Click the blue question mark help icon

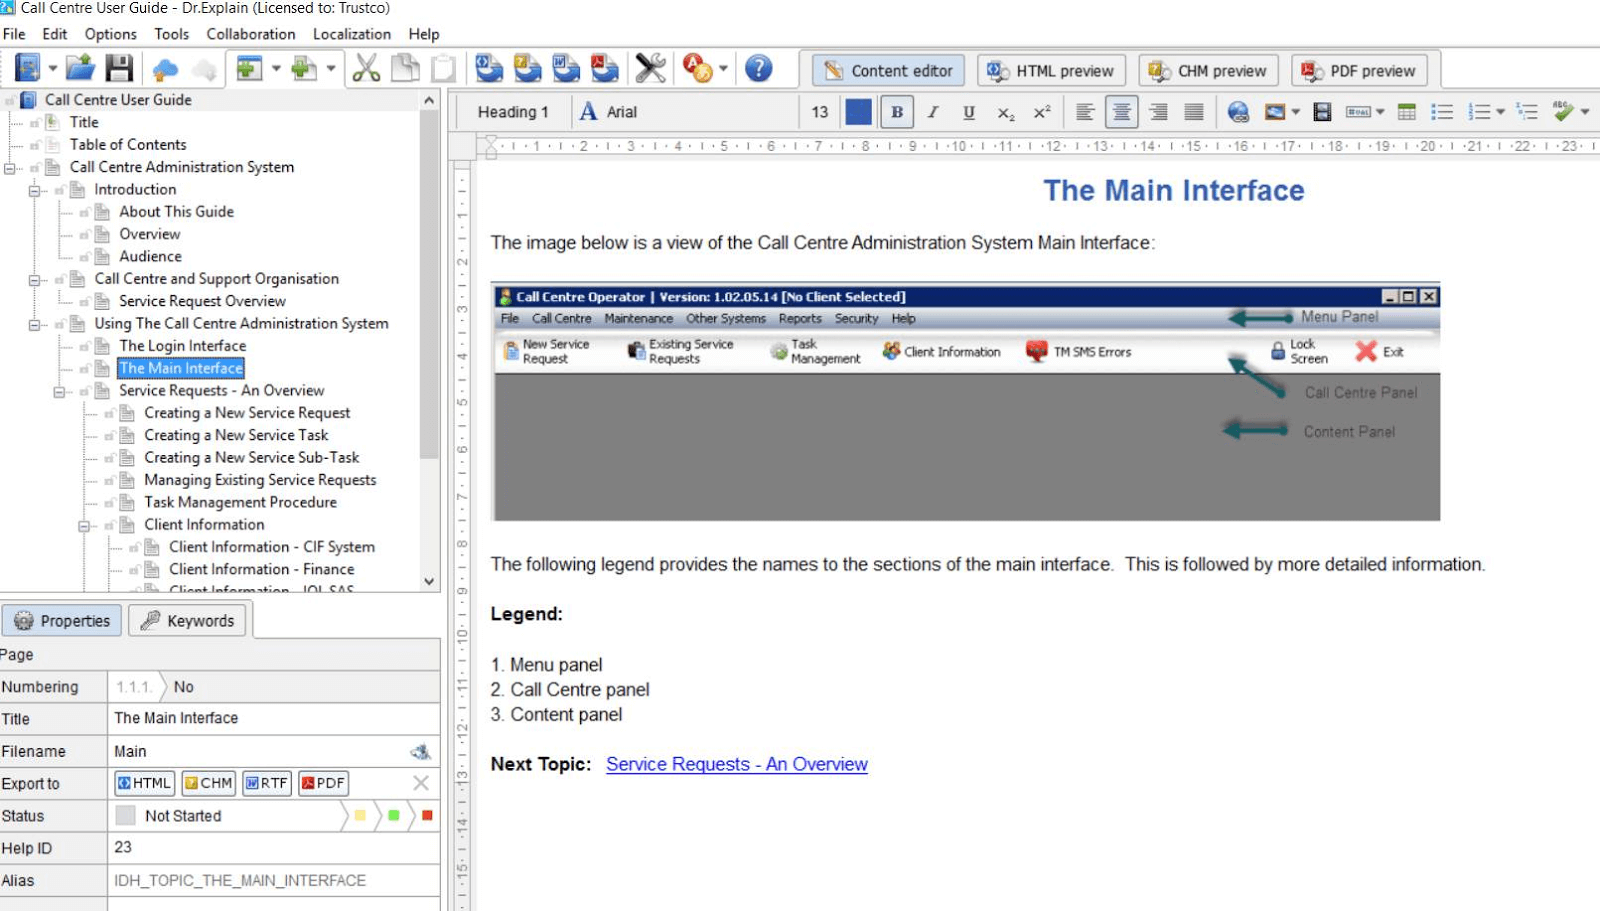pyautogui.click(x=759, y=68)
